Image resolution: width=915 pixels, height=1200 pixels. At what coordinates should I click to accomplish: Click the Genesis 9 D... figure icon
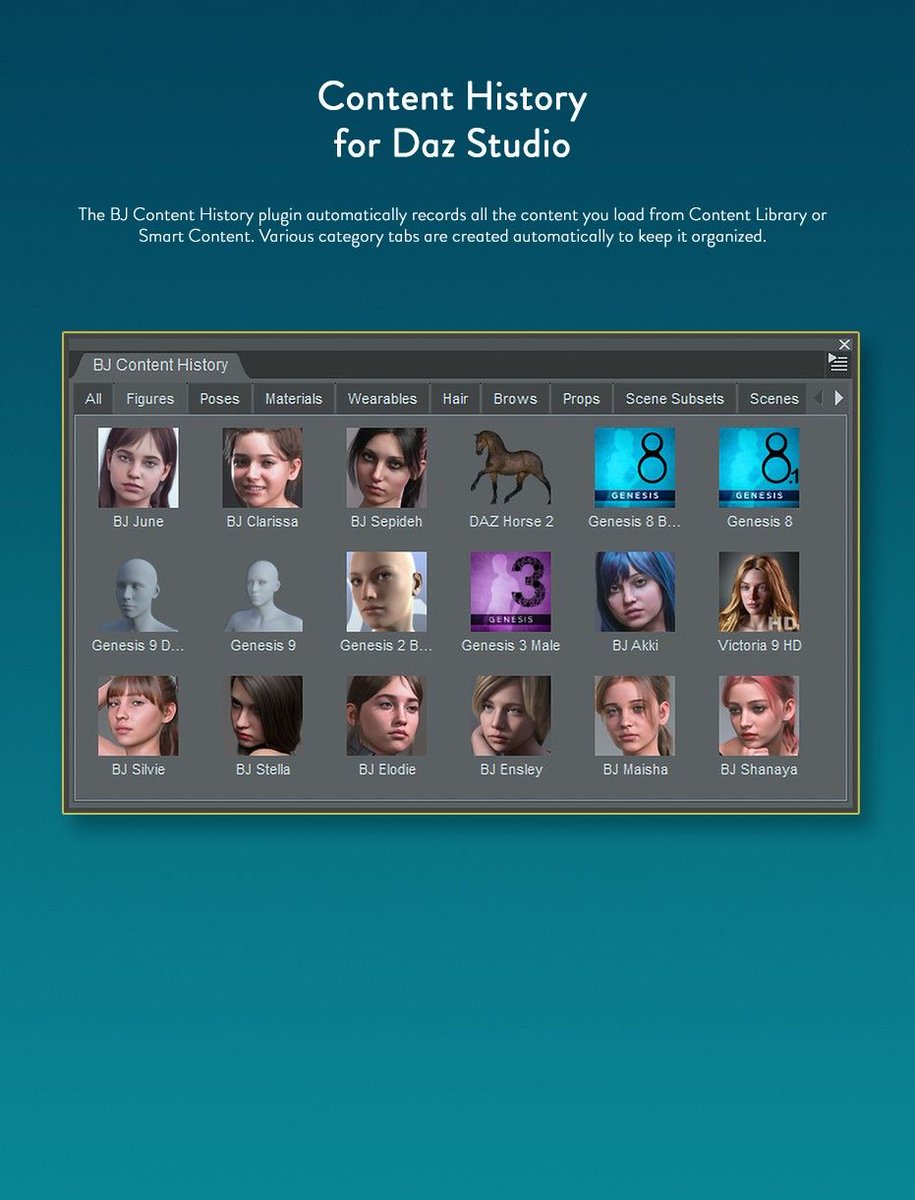(138, 592)
